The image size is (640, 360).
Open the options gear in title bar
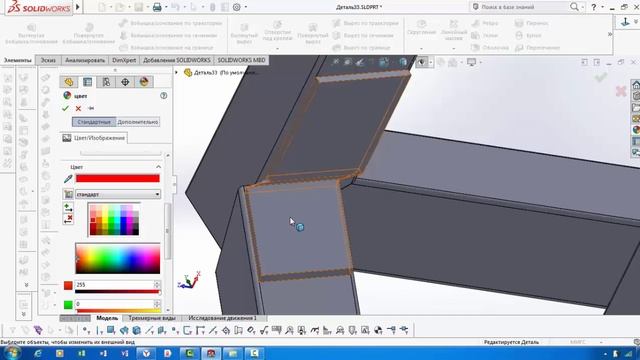(237, 7)
